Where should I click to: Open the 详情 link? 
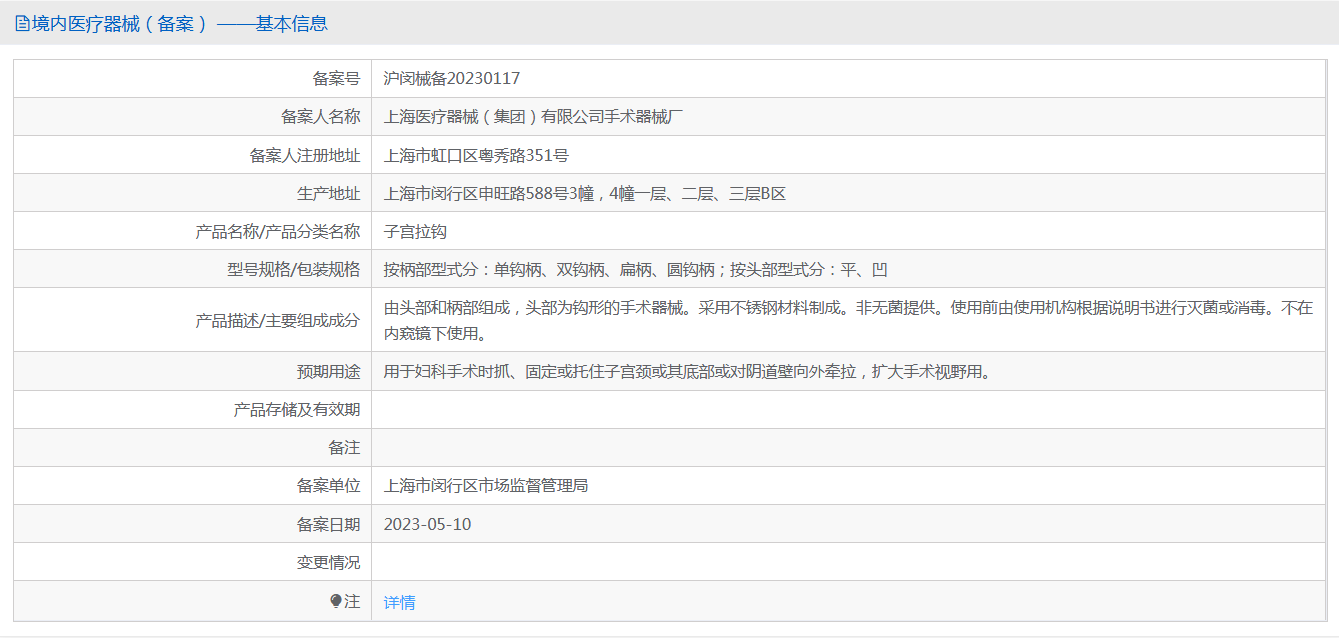[x=400, y=602]
